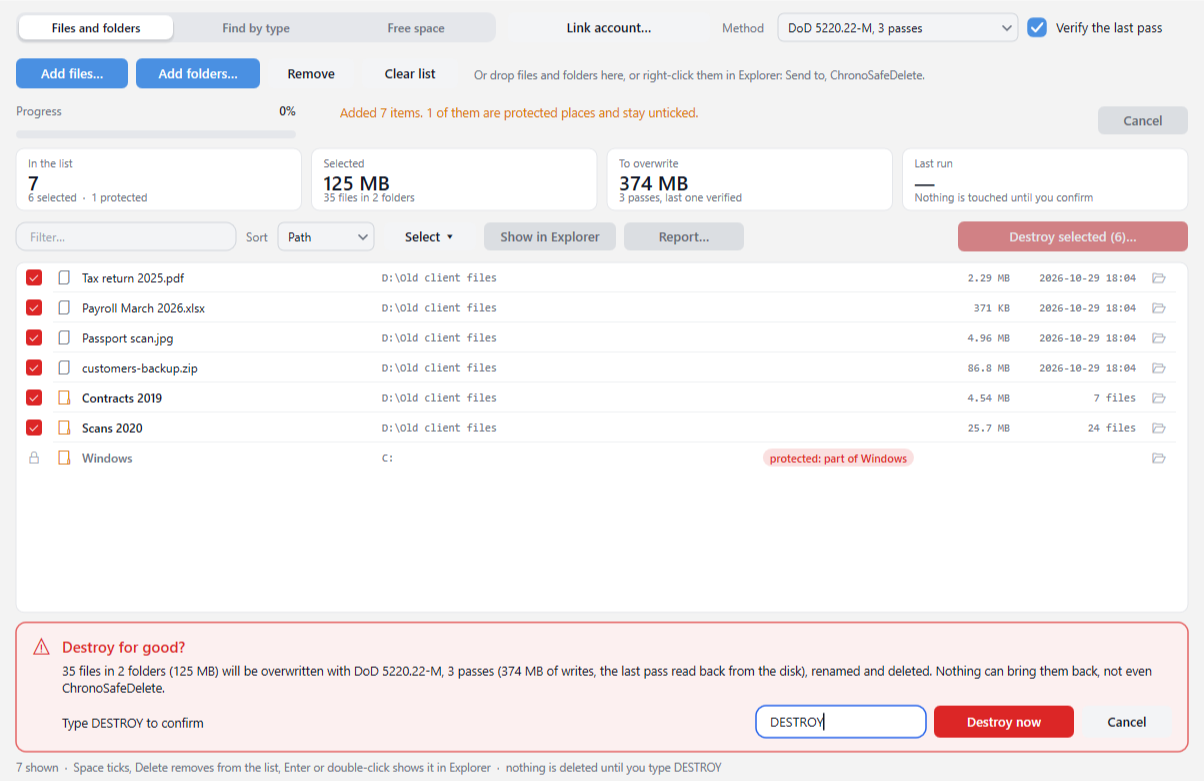Screen dimensions: 1204x781
Task: Click the folder icon beside Contracts 2019
Action: tap(64, 398)
